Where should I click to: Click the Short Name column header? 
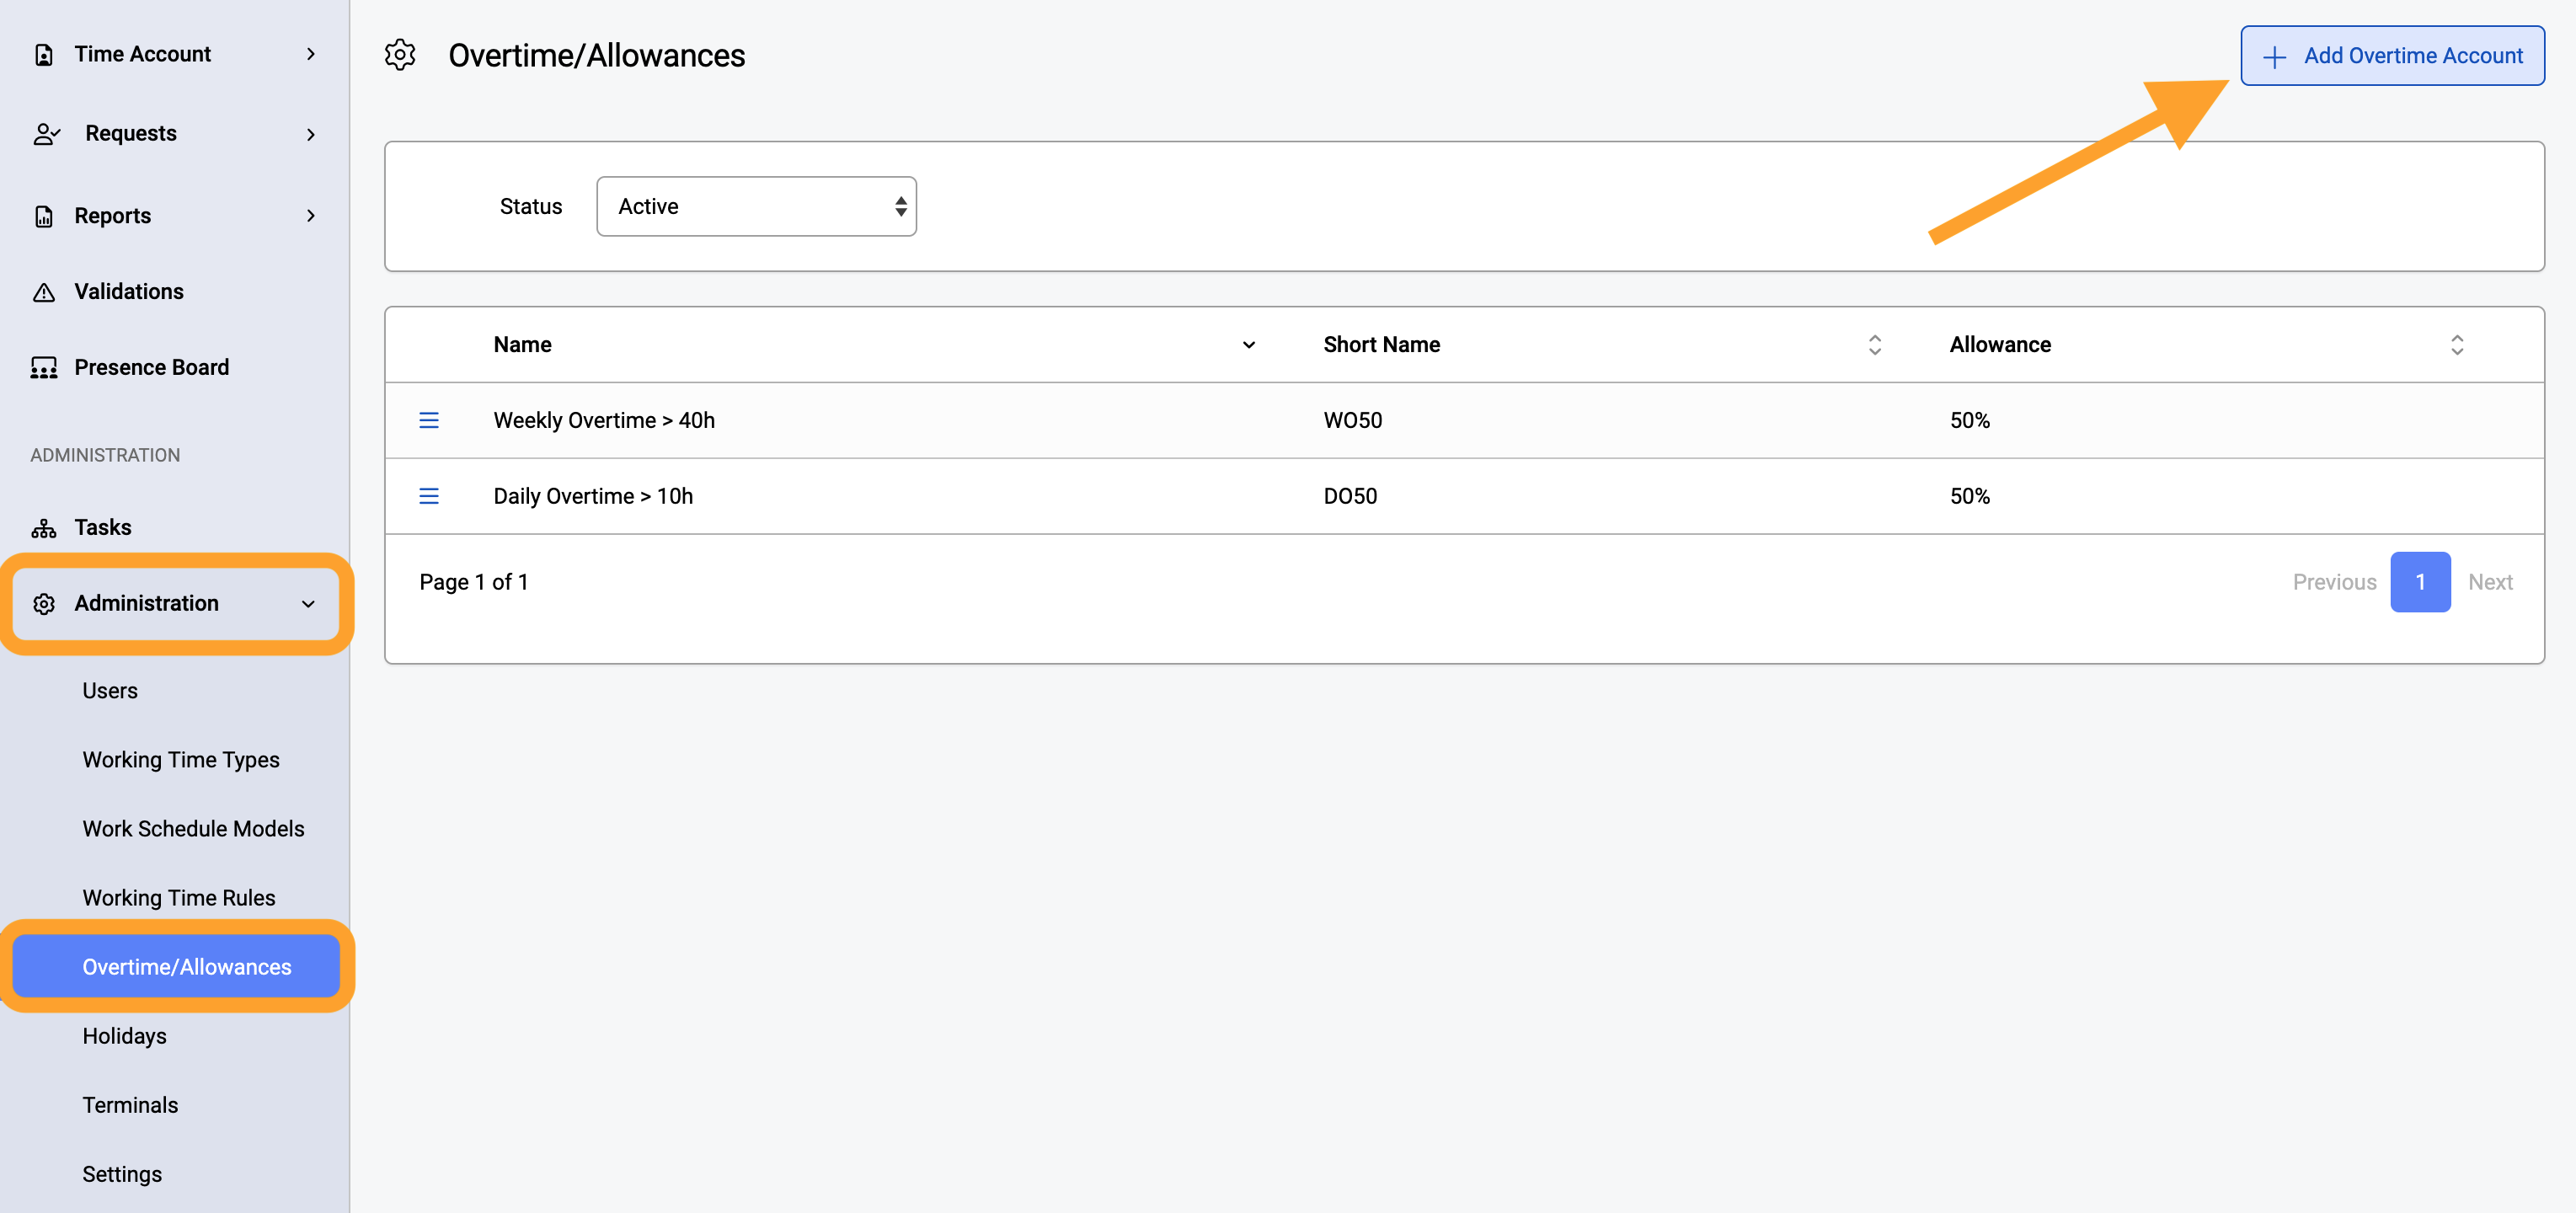pos(1381,345)
